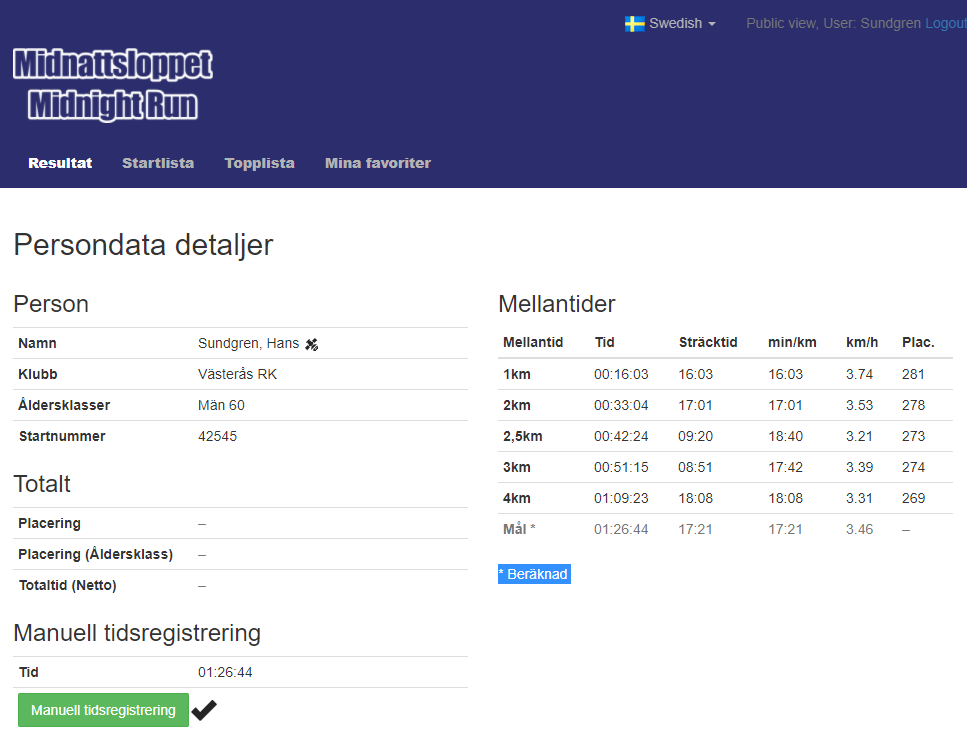967x738 pixels.
Task: Click the Swedish flag icon
Action: [635, 24]
